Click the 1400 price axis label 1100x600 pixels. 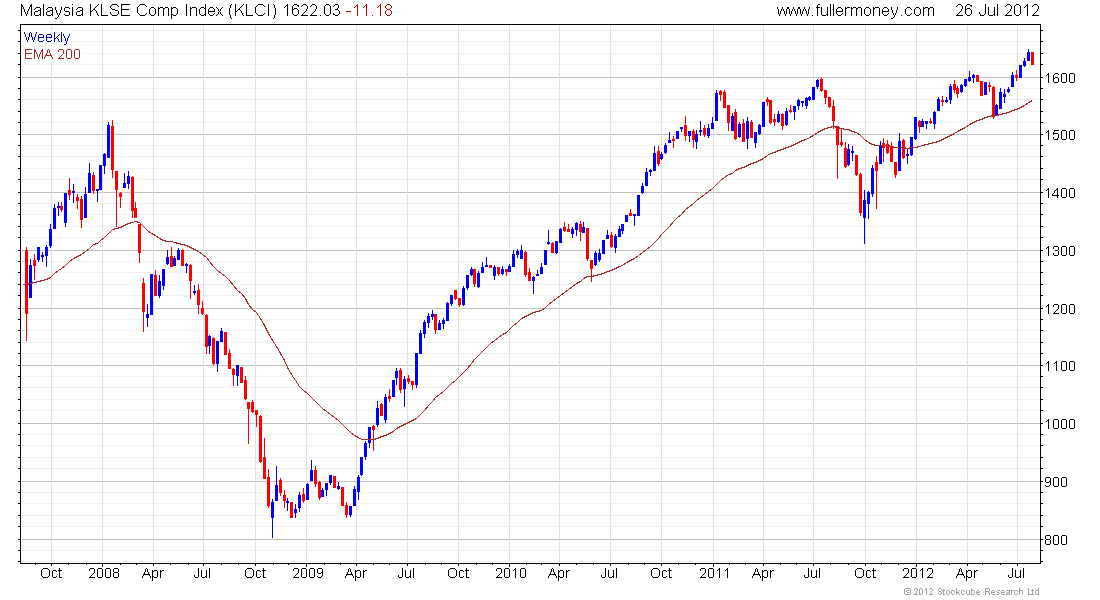tap(1059, 193)
